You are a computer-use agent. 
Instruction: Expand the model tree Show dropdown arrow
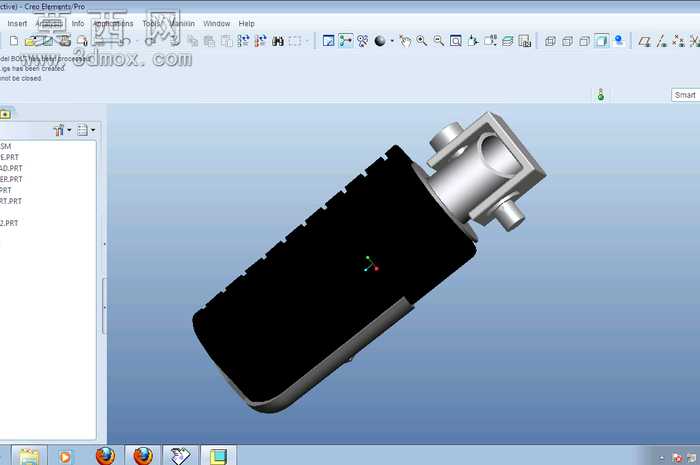[x=93, y=130]
